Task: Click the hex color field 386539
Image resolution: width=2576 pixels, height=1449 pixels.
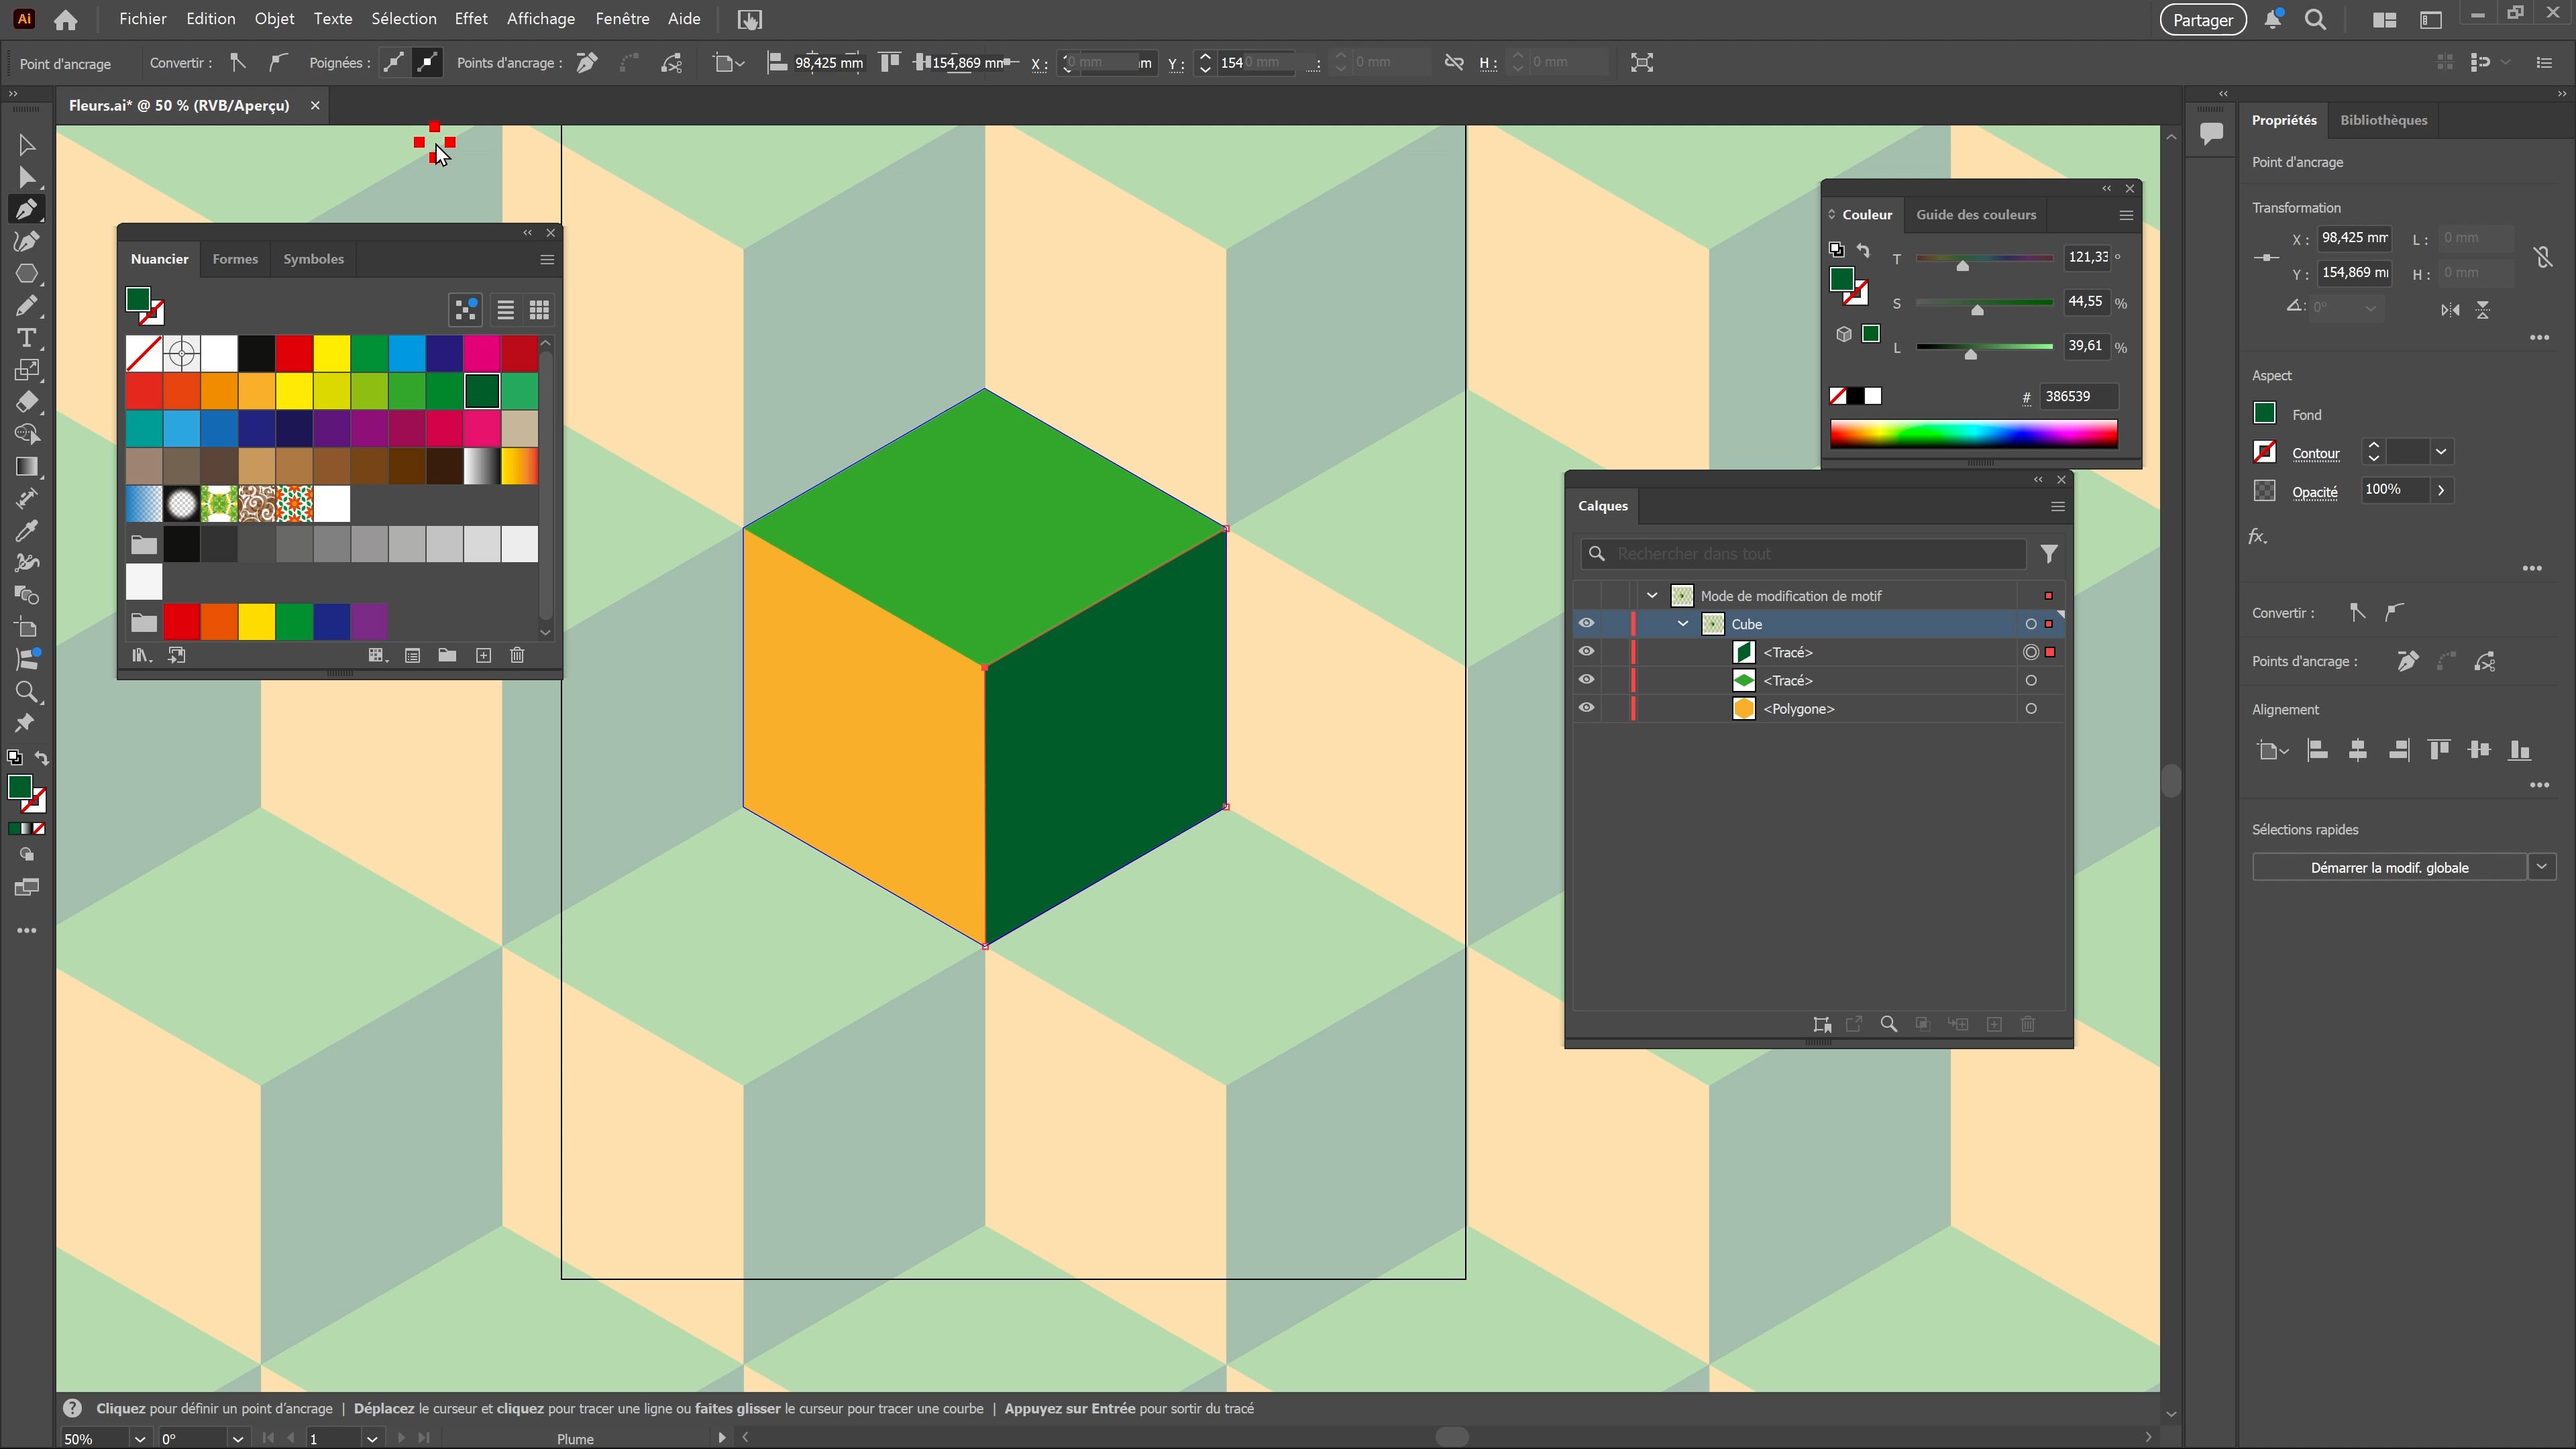Action: click(x=2078, y=397)
